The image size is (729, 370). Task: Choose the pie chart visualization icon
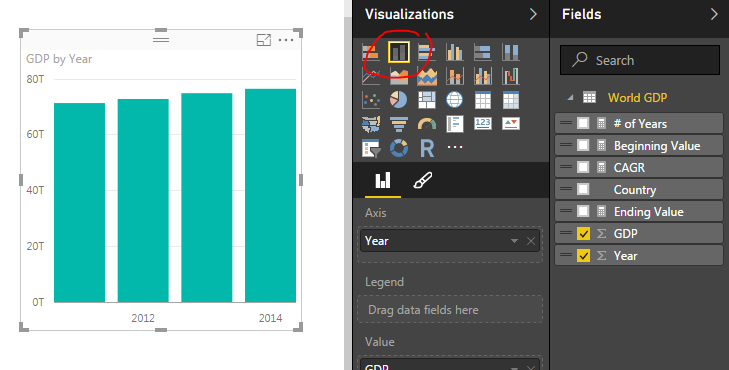point(399,99)
